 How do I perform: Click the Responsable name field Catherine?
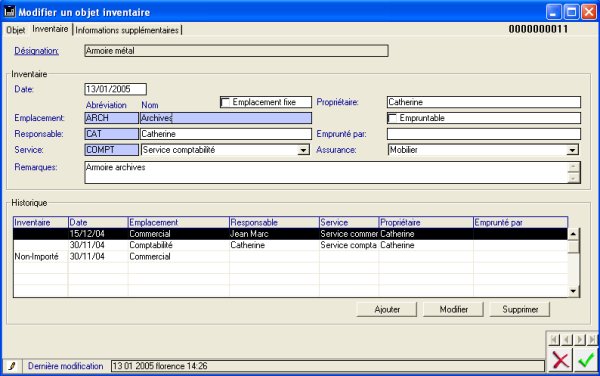[x=226, y=134]
